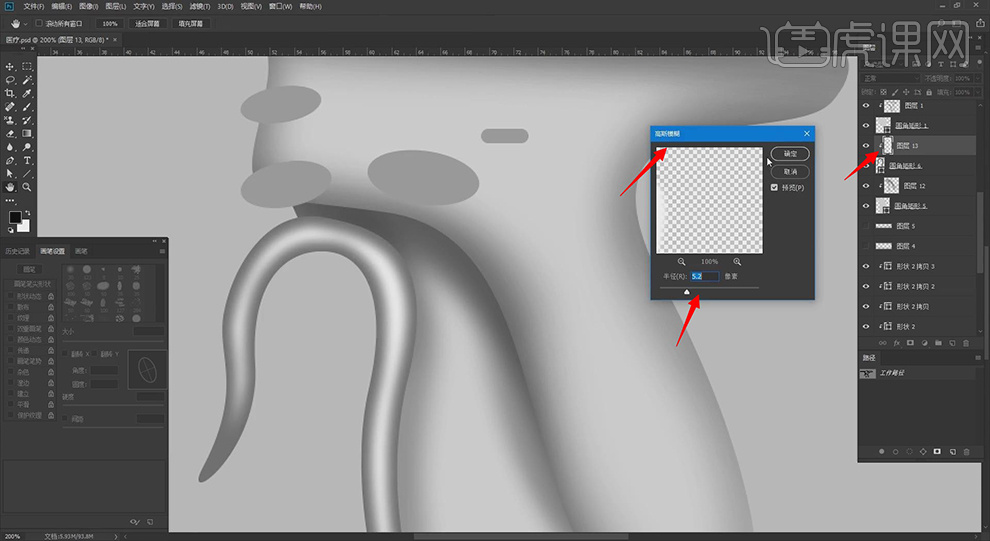The width and height of the screenshot is (990, 541).
Task: Select the Magic Wand tool
Action: (x=27, y=80)
